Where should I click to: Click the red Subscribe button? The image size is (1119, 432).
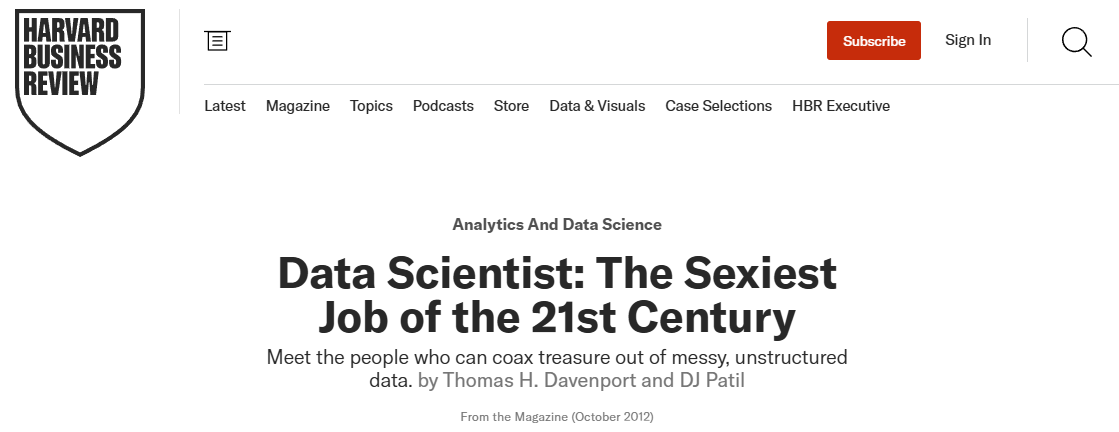tap(873, 41)
